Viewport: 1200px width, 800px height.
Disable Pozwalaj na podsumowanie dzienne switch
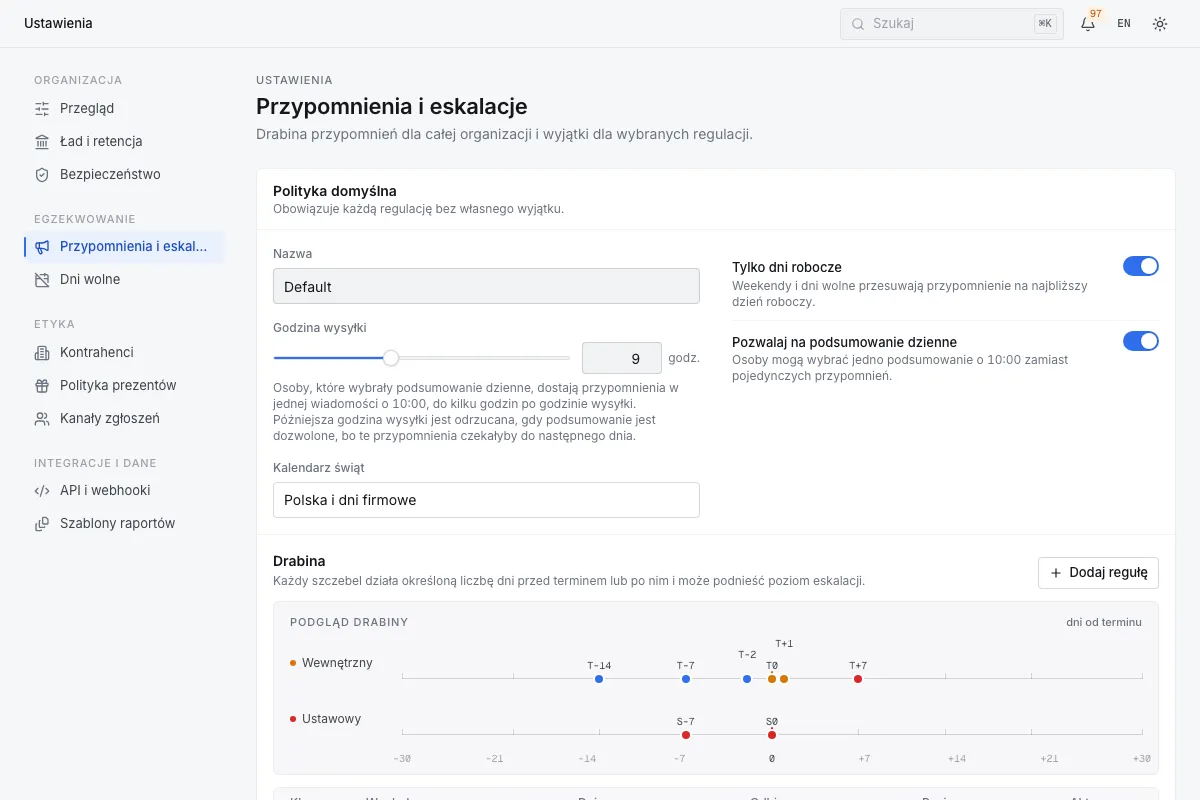point(1141,341)
